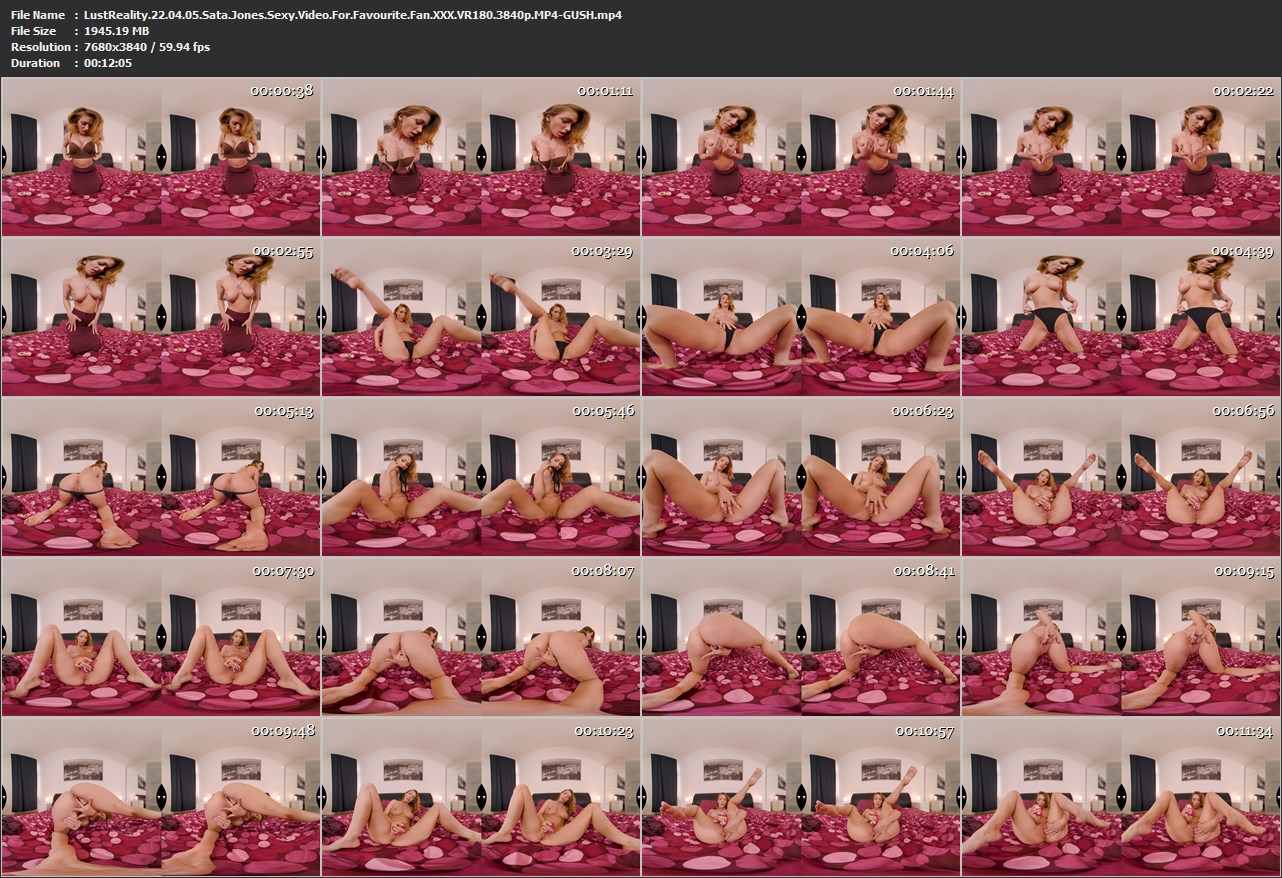Viewport: 1282px width, 878px height.
Task: Select the 00:06:23 preview thumbnail
Action: [801, 477]
